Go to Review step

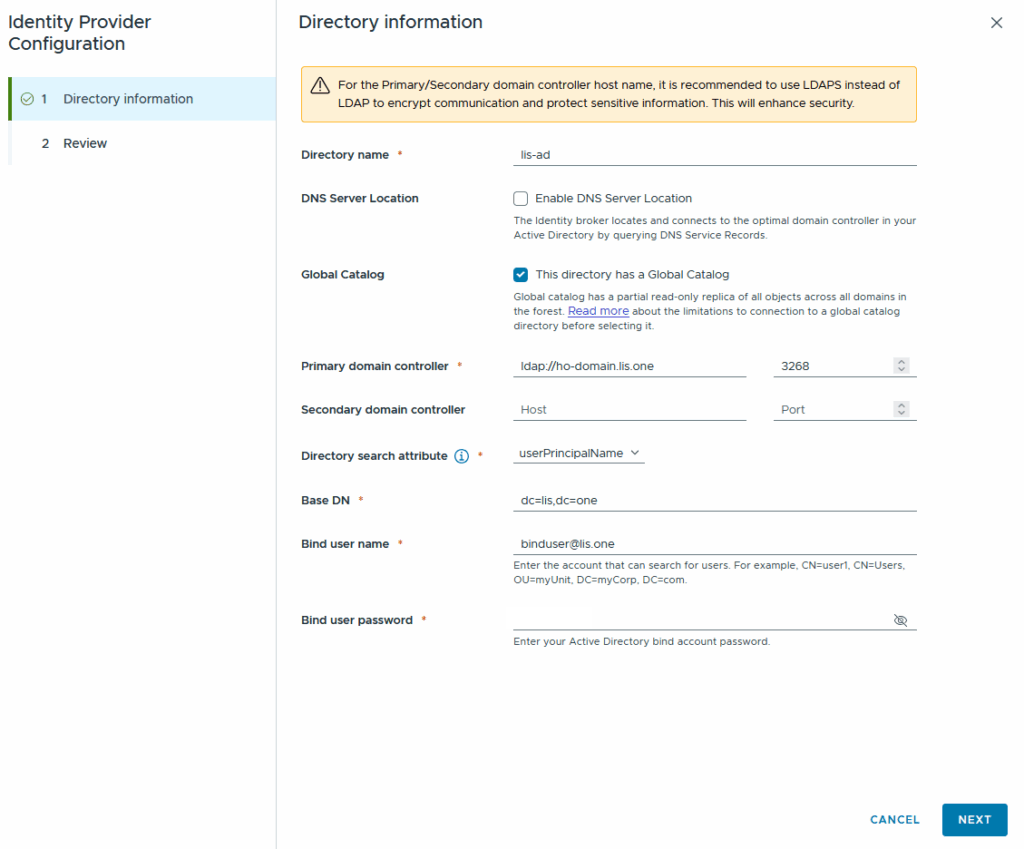pyautogui.click(x=85, y=143)
